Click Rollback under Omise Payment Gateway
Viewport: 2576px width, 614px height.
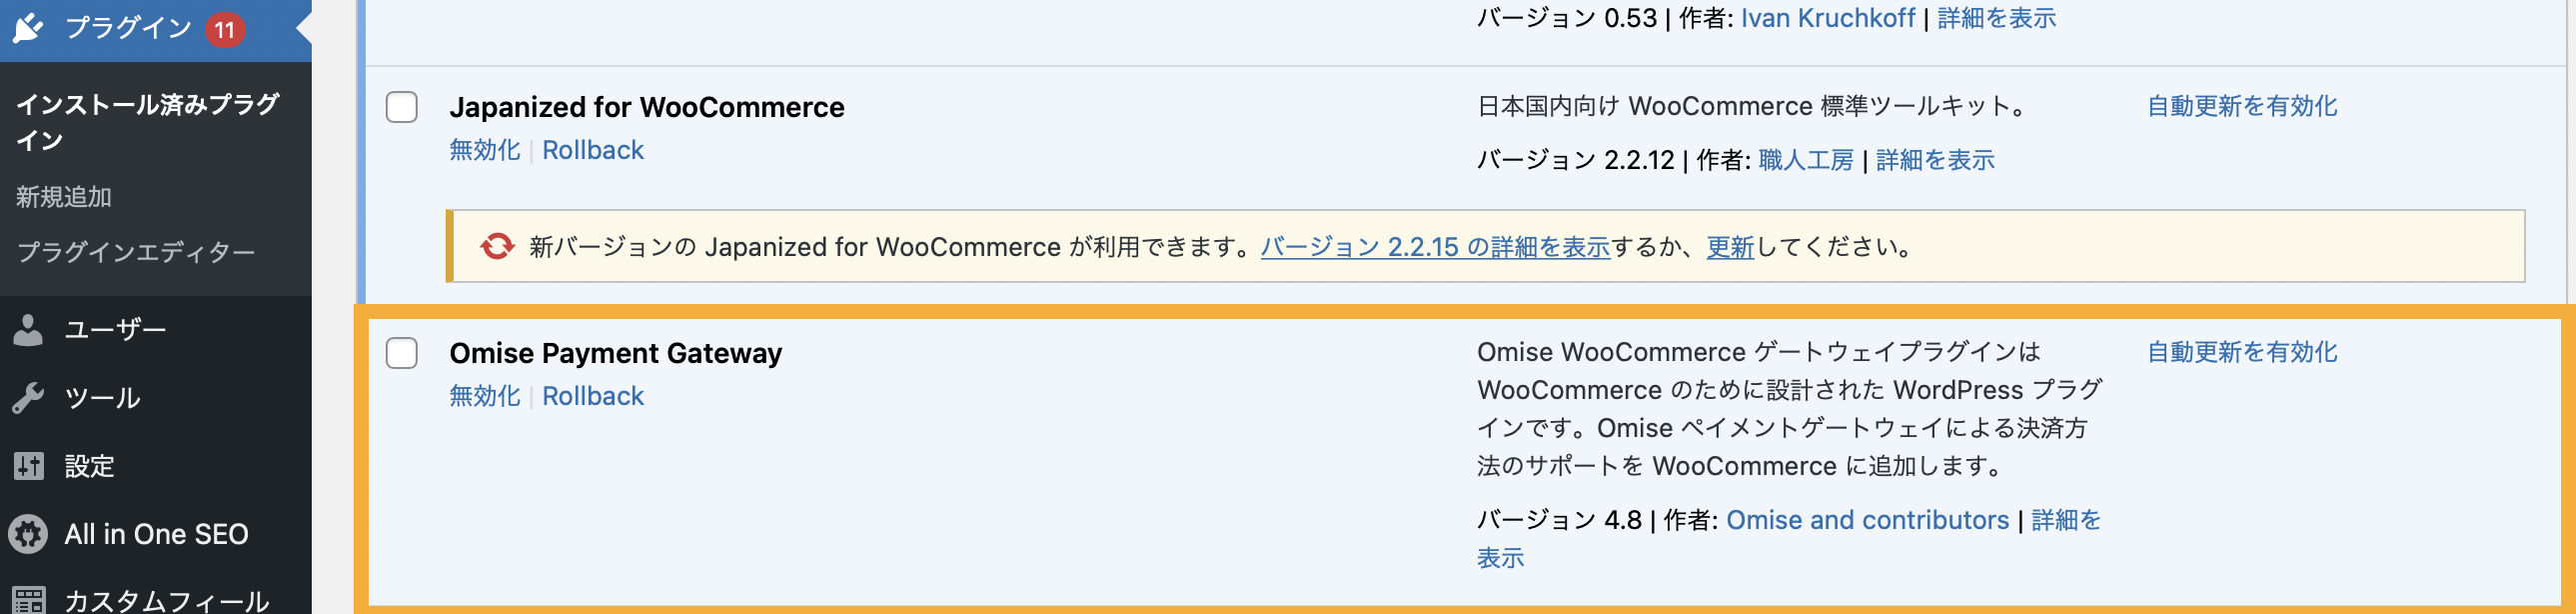pyautogui.click(x=593, y=396)
